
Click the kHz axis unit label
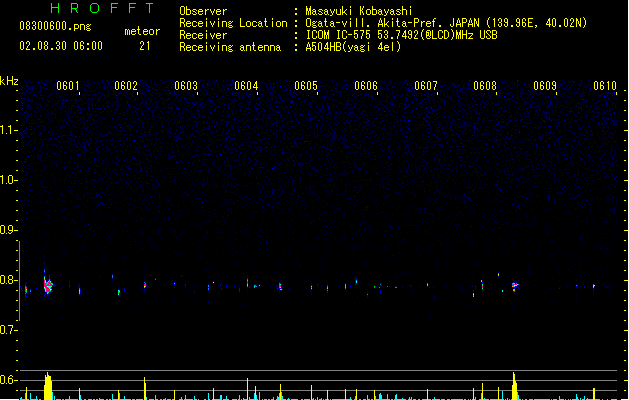(x=9, y=81)
